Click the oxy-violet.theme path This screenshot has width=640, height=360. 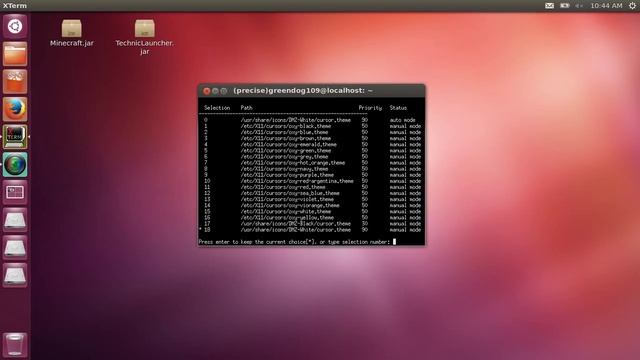coord(287,200)
